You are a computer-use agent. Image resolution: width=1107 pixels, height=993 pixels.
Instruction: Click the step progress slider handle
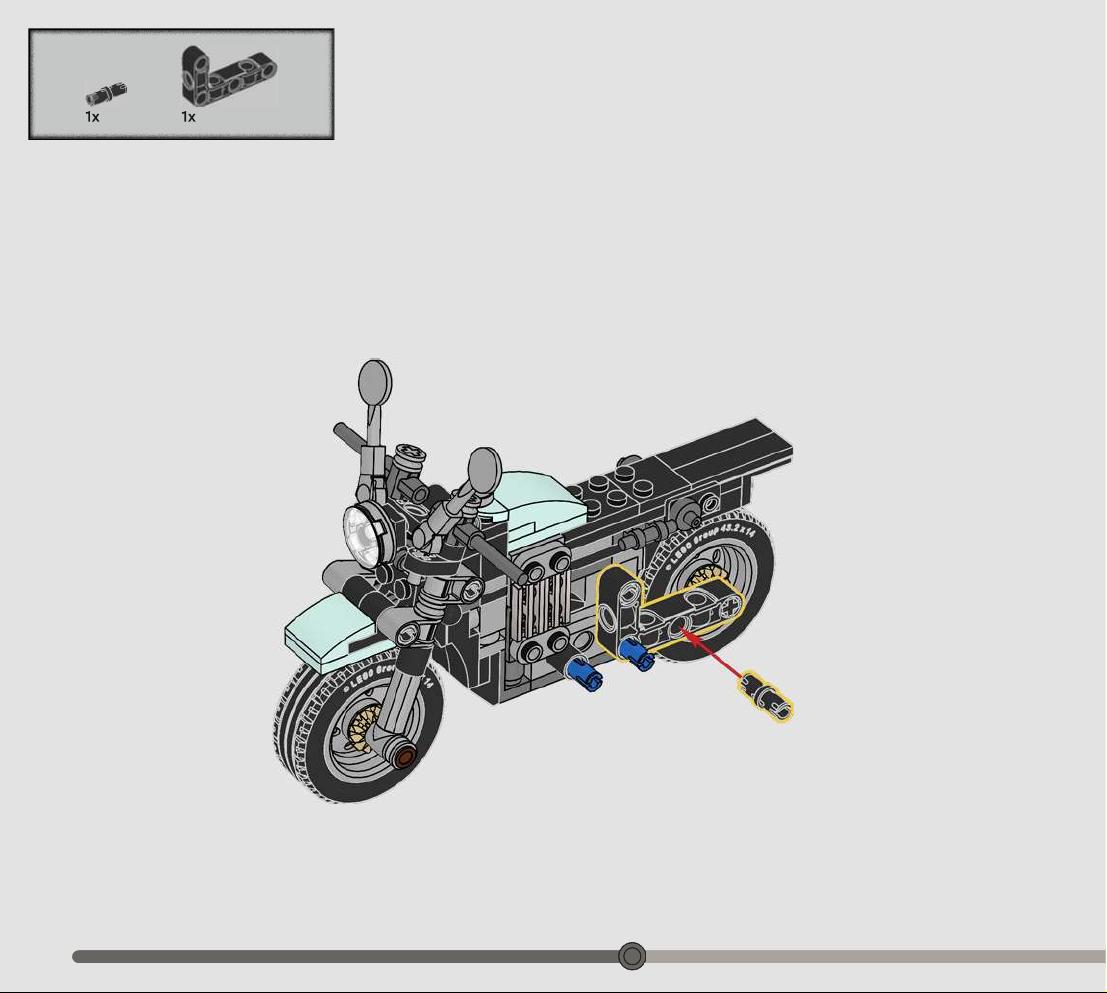(x=631, y=956)
